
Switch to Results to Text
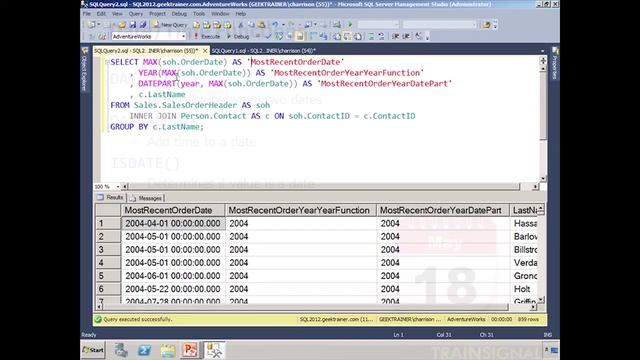tap(337, 36)
